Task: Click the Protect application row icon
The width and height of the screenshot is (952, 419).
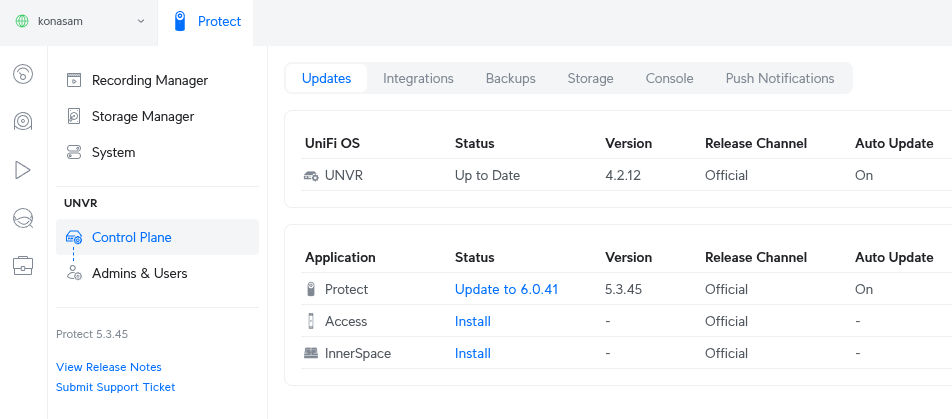Action: (311, 289)
